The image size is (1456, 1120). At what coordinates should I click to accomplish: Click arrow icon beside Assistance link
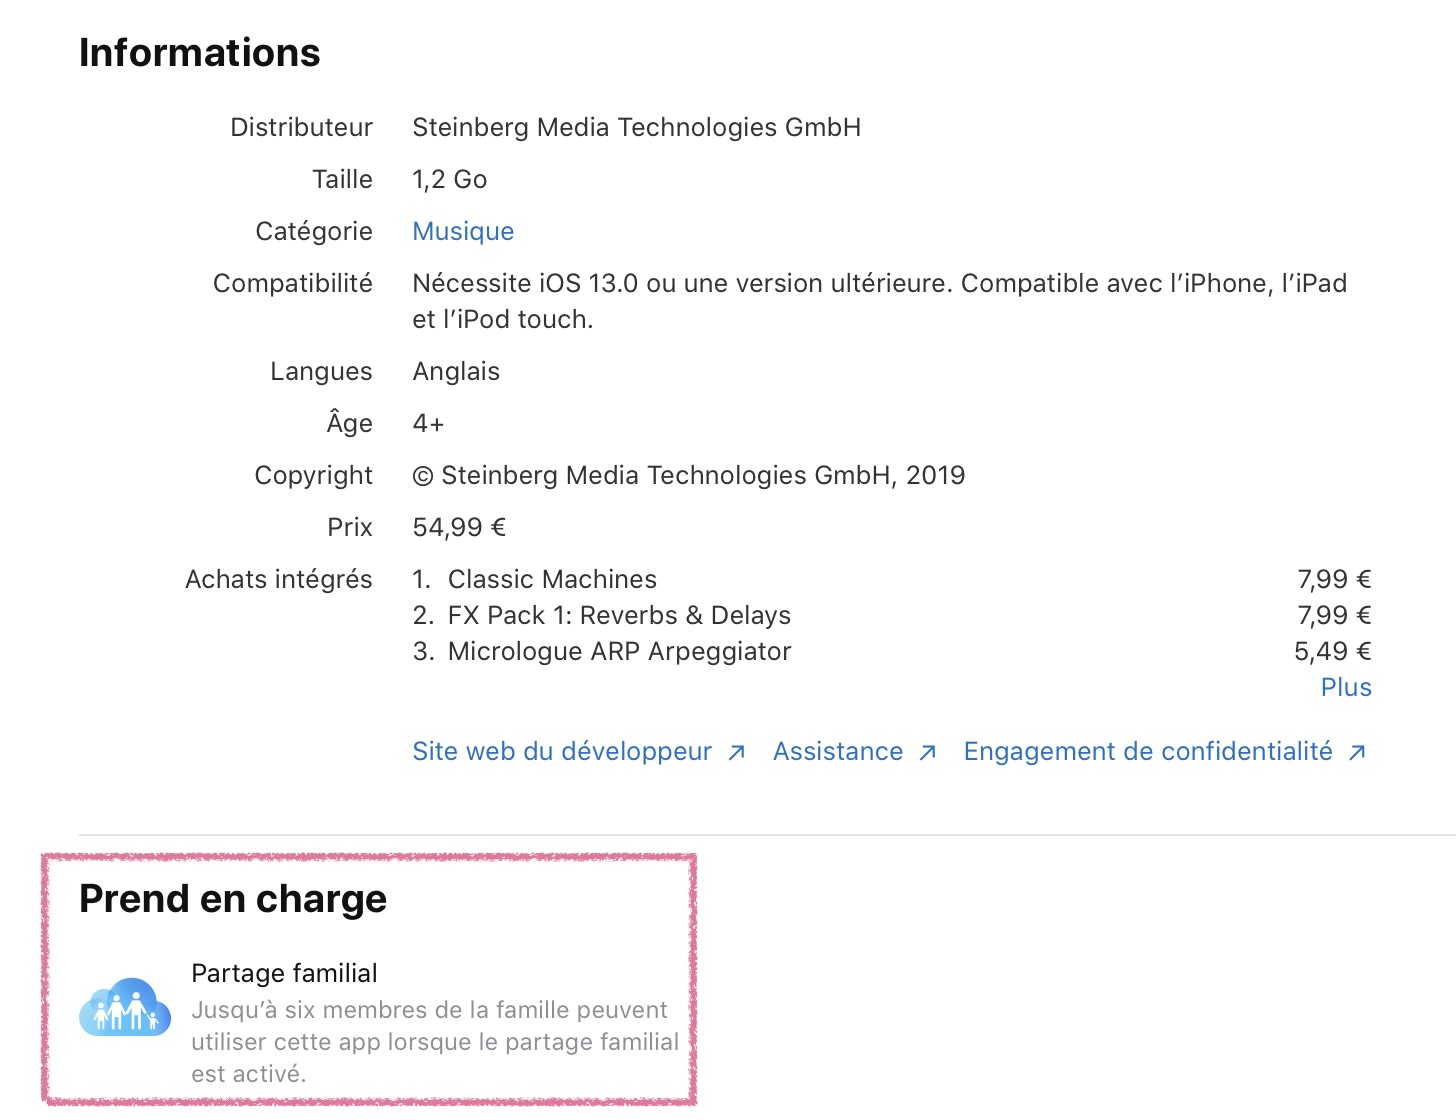coord(928,753)
